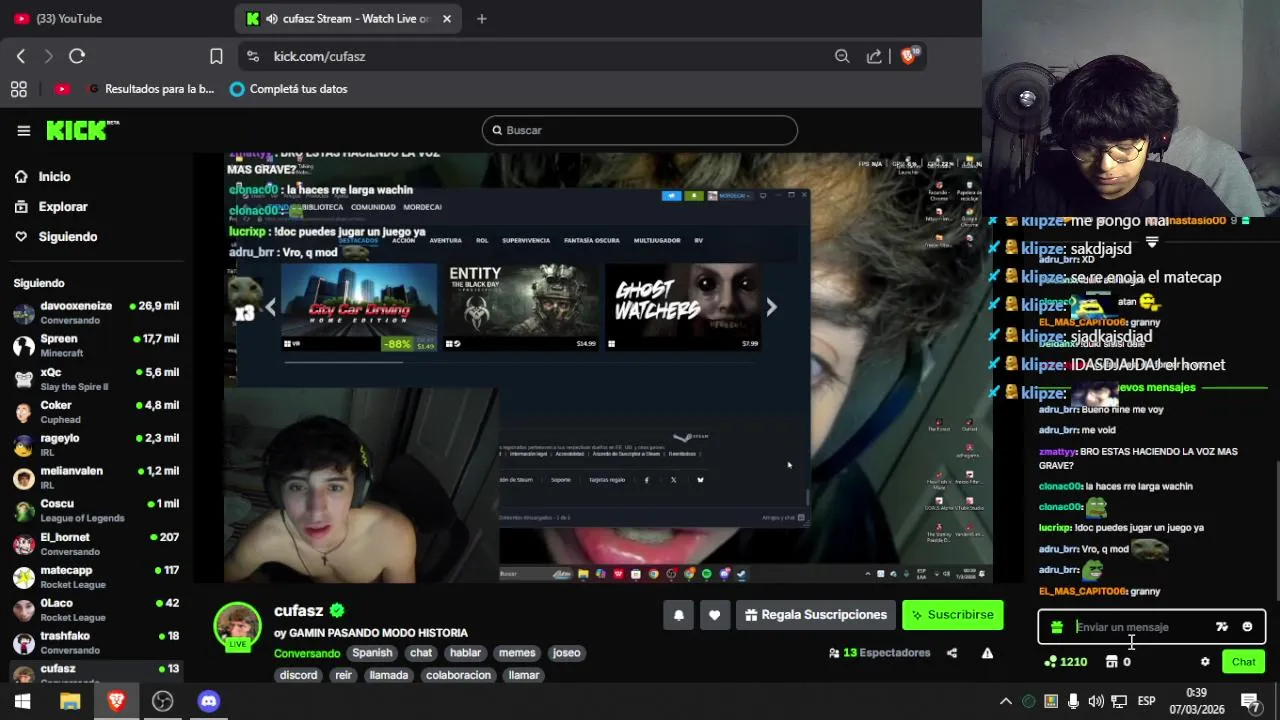
Task: Select the joseo tag
Action: [x=566, y=653]
